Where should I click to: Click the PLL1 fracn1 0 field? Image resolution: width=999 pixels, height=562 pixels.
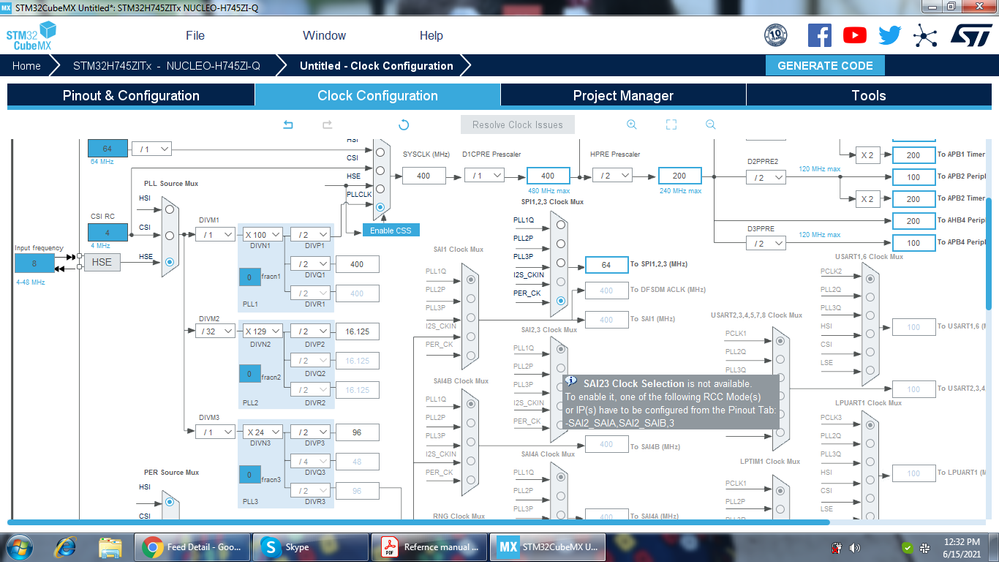[249, 277]
